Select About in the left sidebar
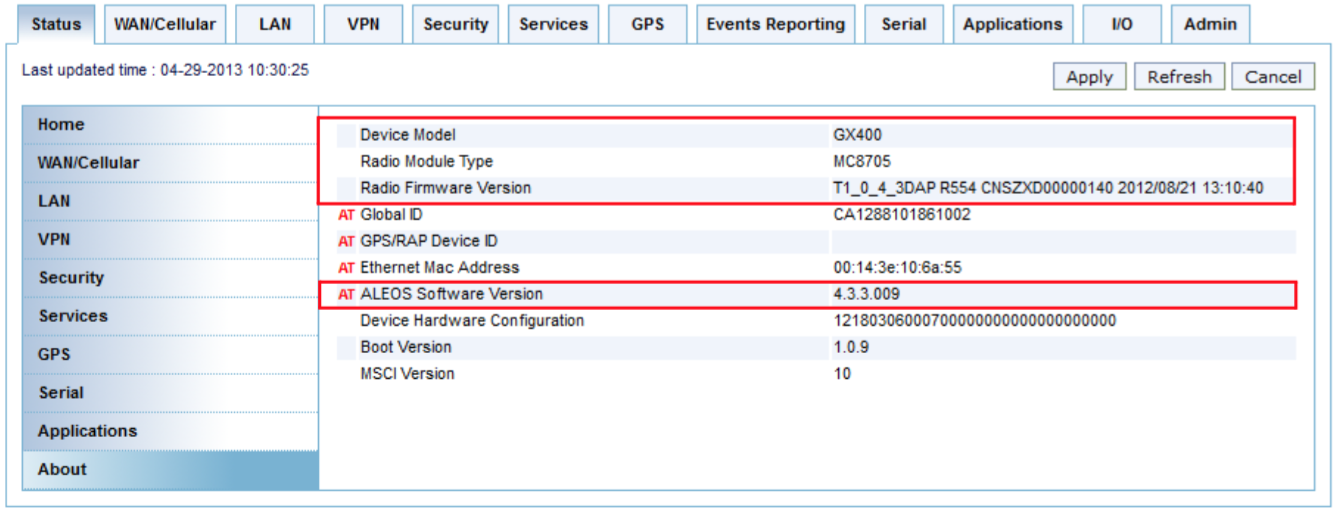The height and width of the screenshot is (512, 1336). (62, 470)
